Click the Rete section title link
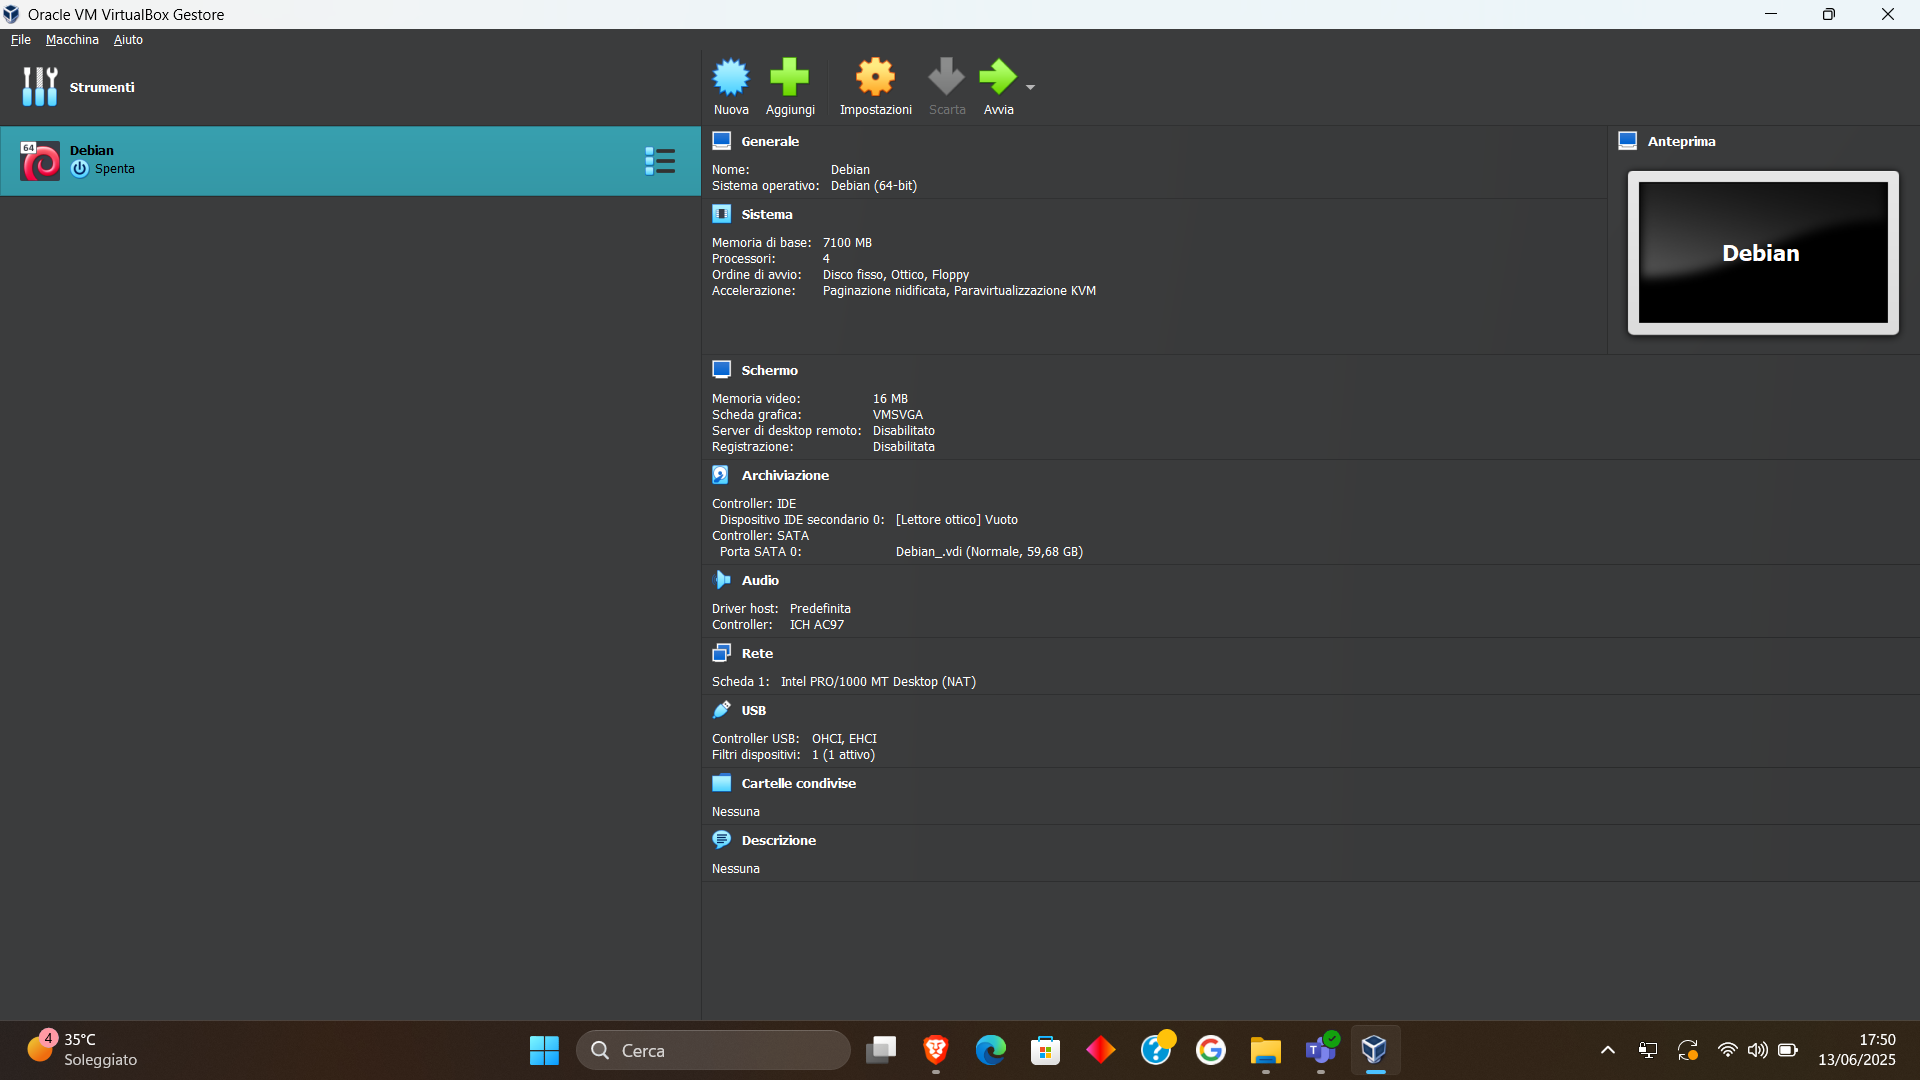The image size is (1920, 1080). 757,653
